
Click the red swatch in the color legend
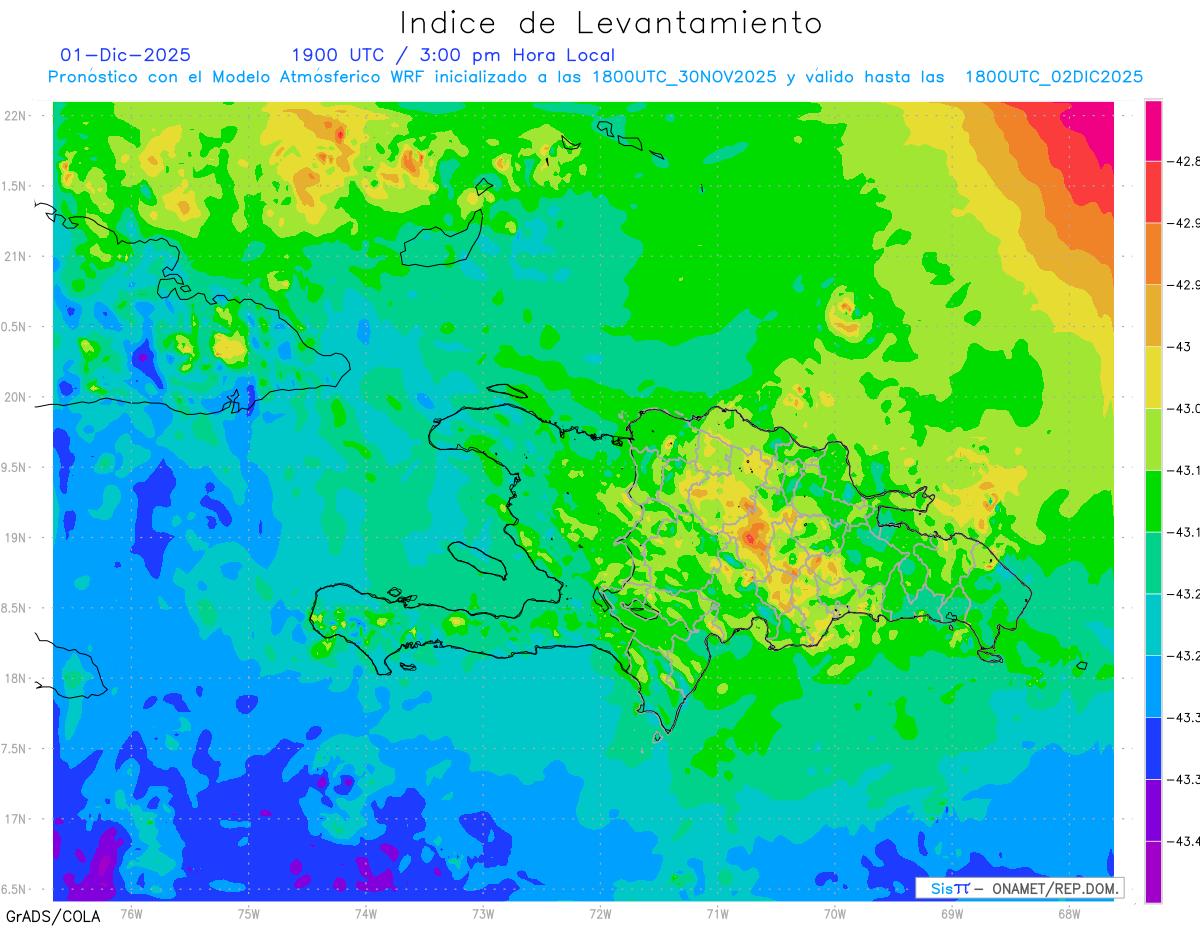[x=1153, y=192]
